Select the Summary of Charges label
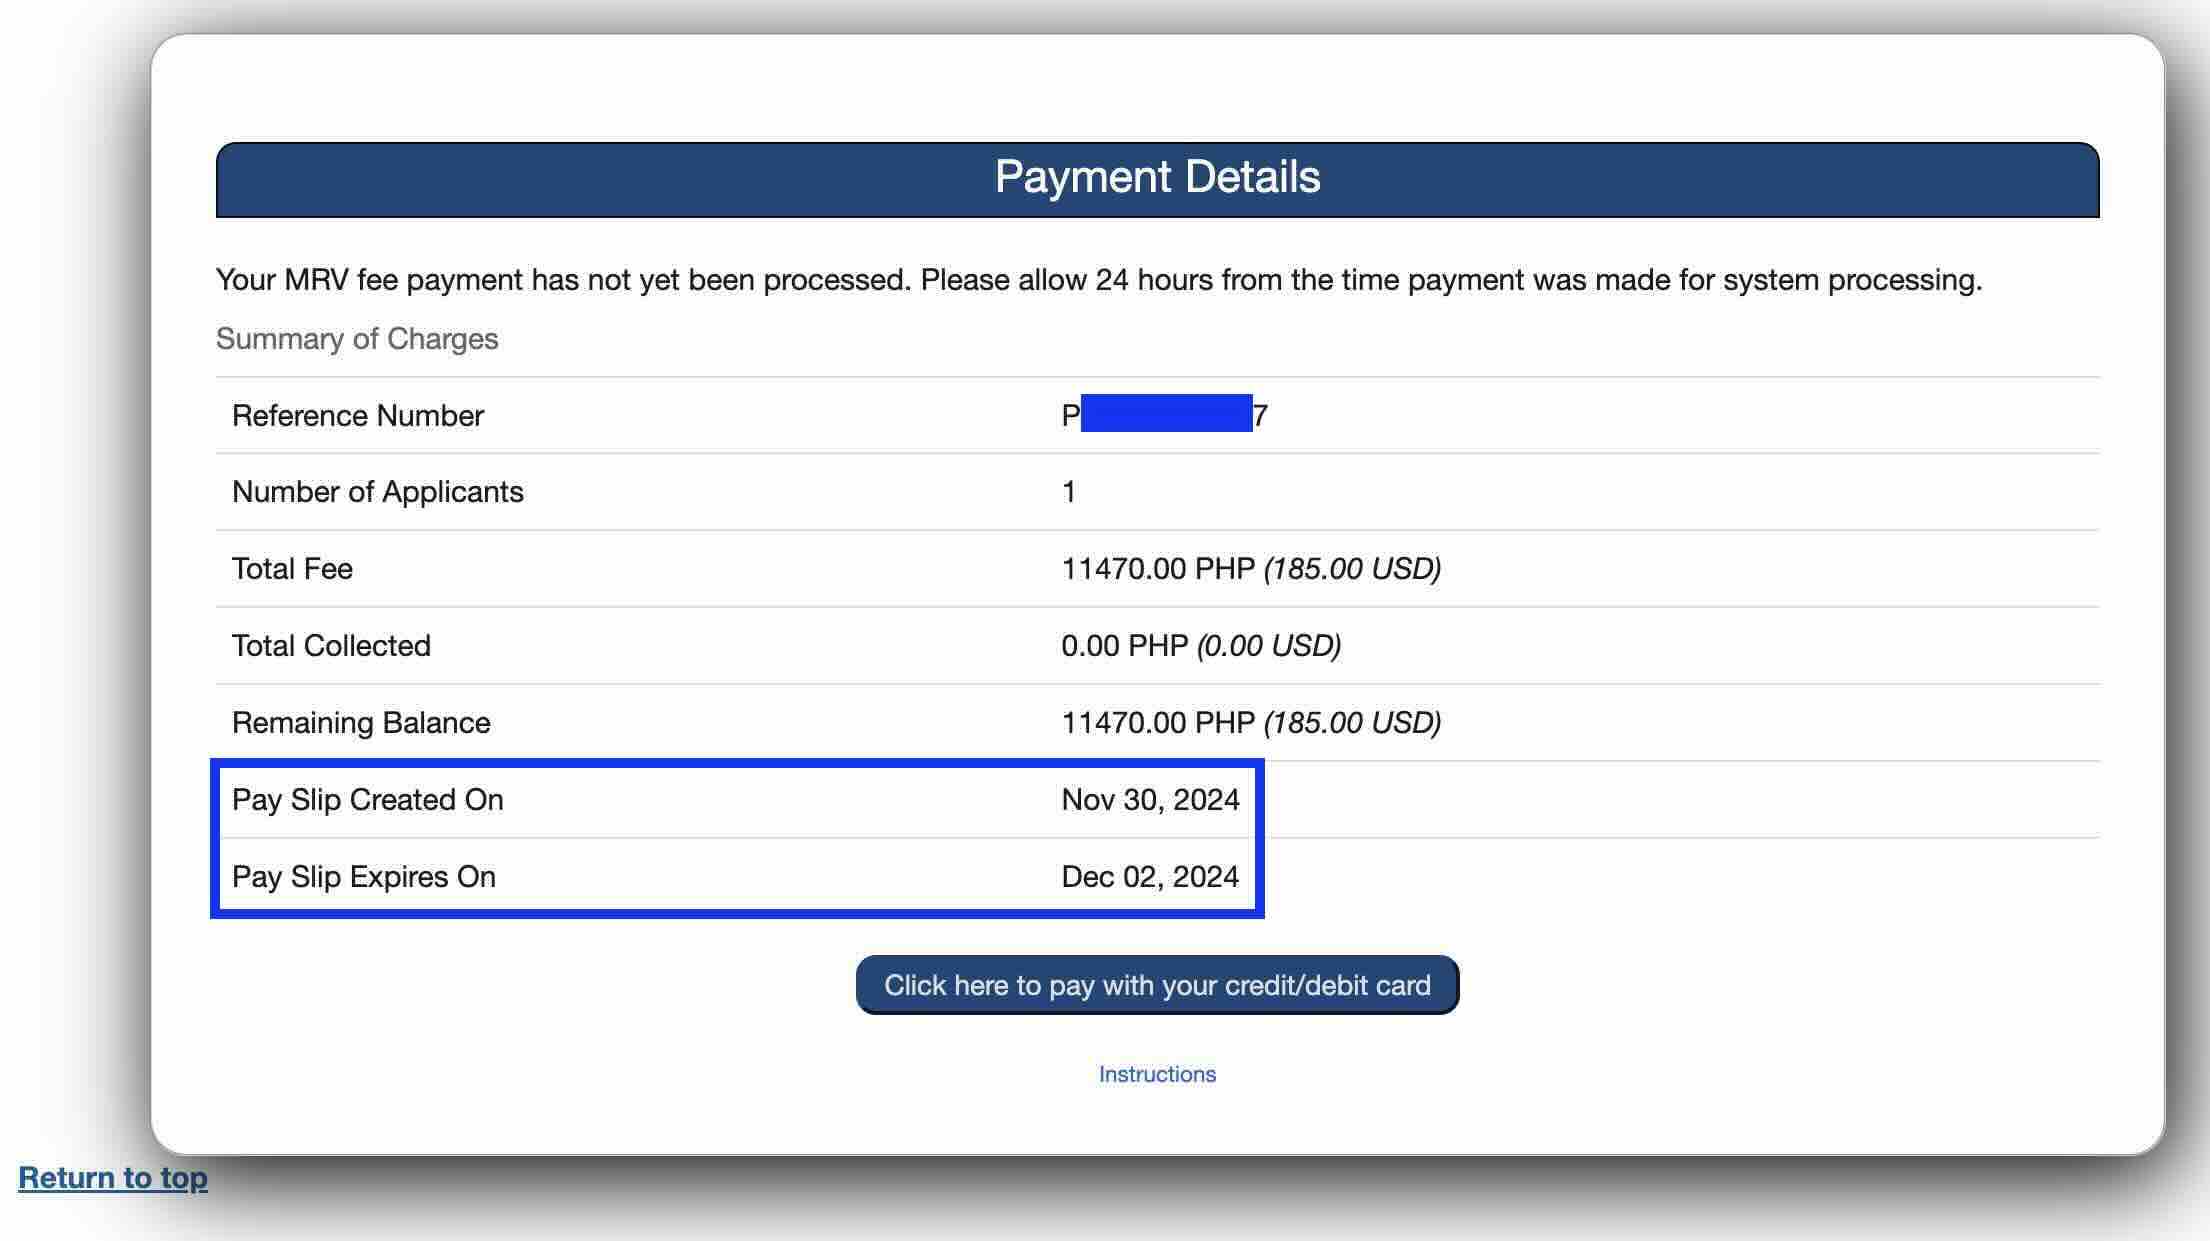The height and width of the screenshot is (1241, 2210). [357, 338]
